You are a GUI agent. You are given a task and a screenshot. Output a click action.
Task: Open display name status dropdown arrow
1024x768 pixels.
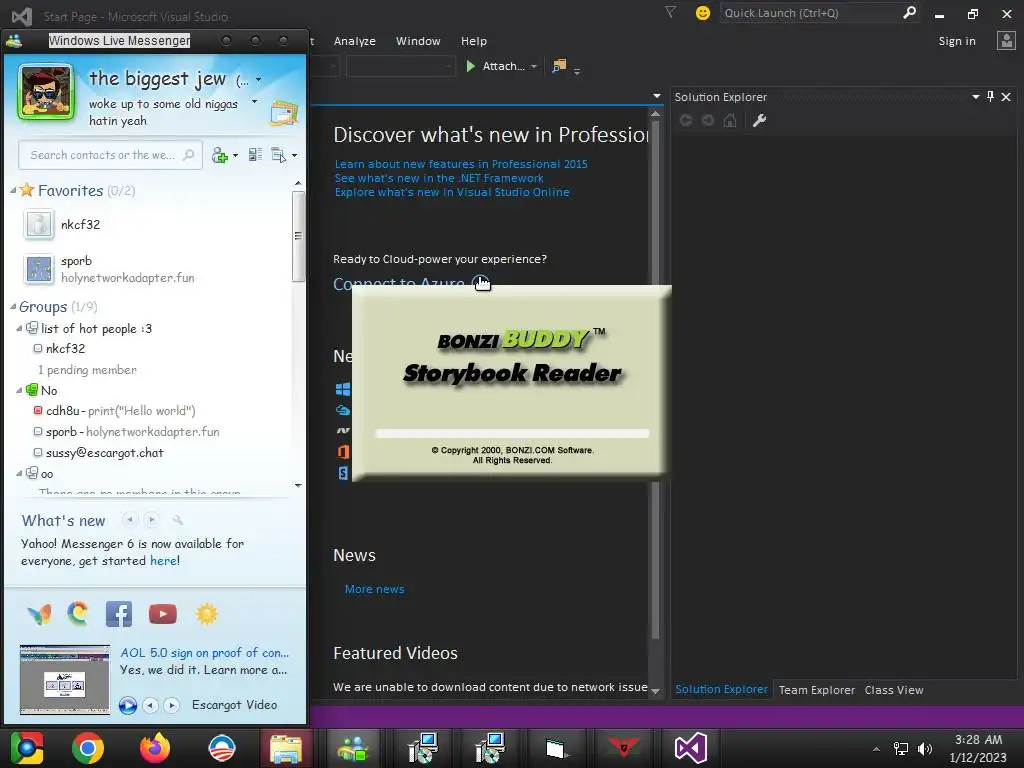[259, 80]
